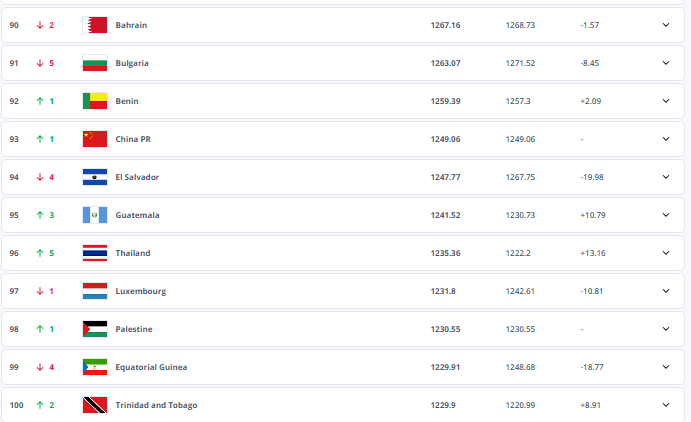Click the Guatemala flag icon
Viewport: 691px width, 422px height.
(x=94, y=215)
